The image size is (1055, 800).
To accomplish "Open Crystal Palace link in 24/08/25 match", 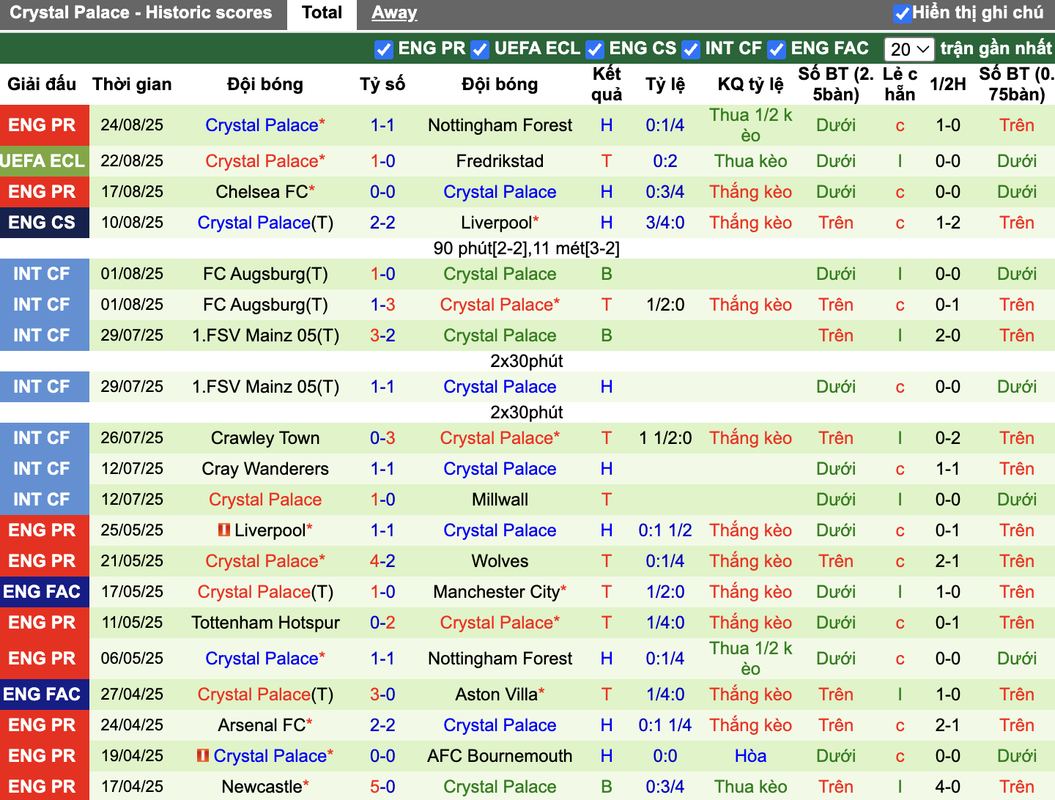I will point(262,125).
